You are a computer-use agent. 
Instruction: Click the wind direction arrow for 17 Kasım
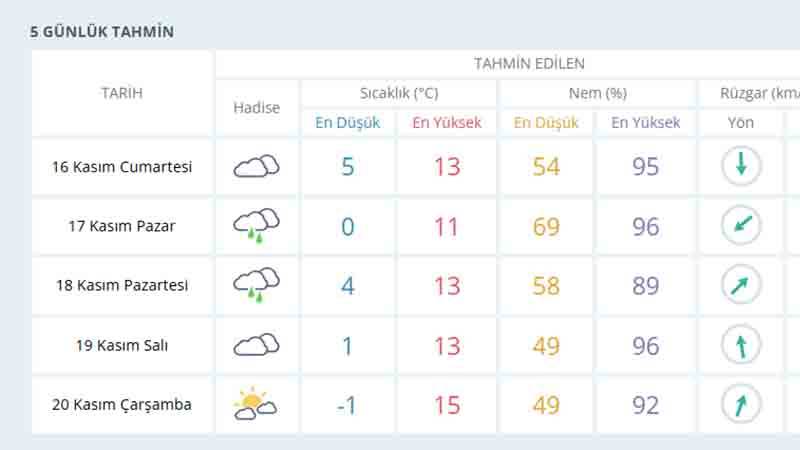click(741, 226)
